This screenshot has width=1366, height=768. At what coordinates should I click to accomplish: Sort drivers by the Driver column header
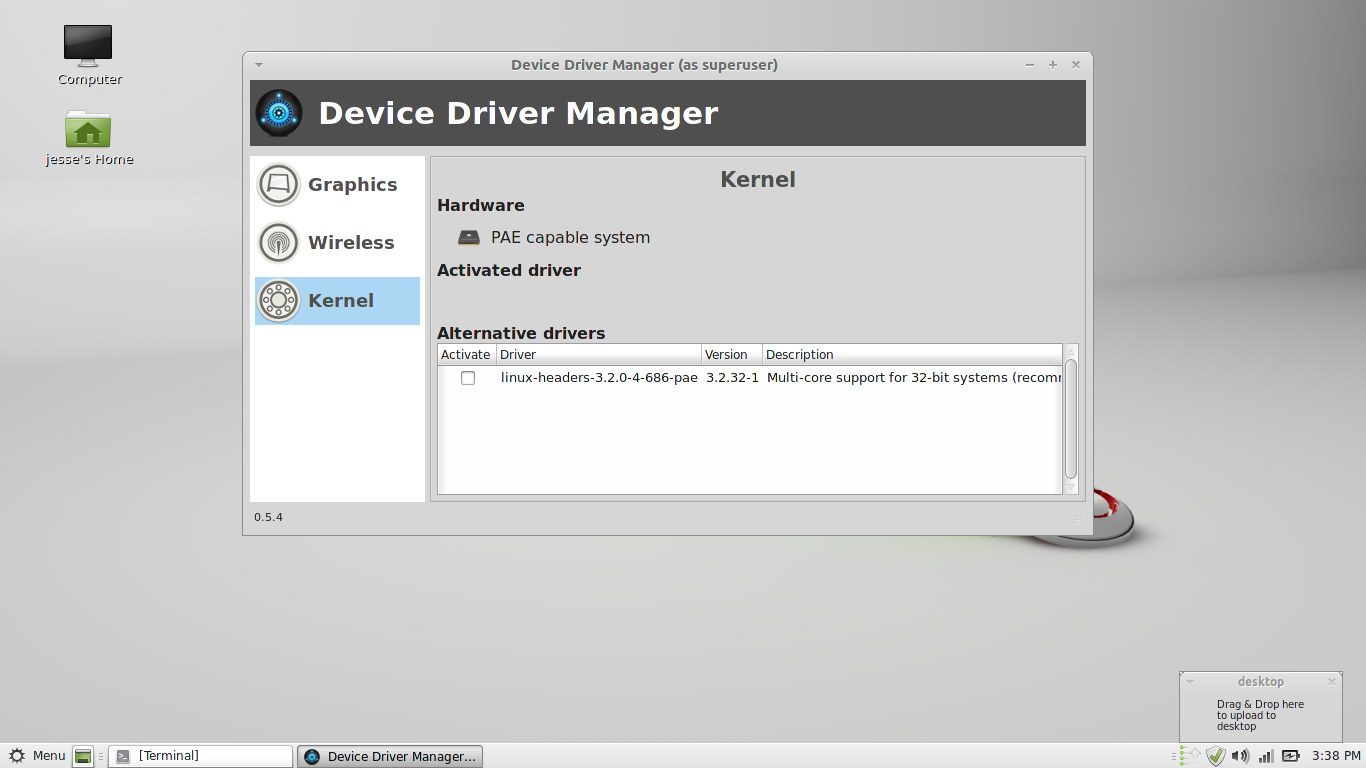(x=598, y=355)
